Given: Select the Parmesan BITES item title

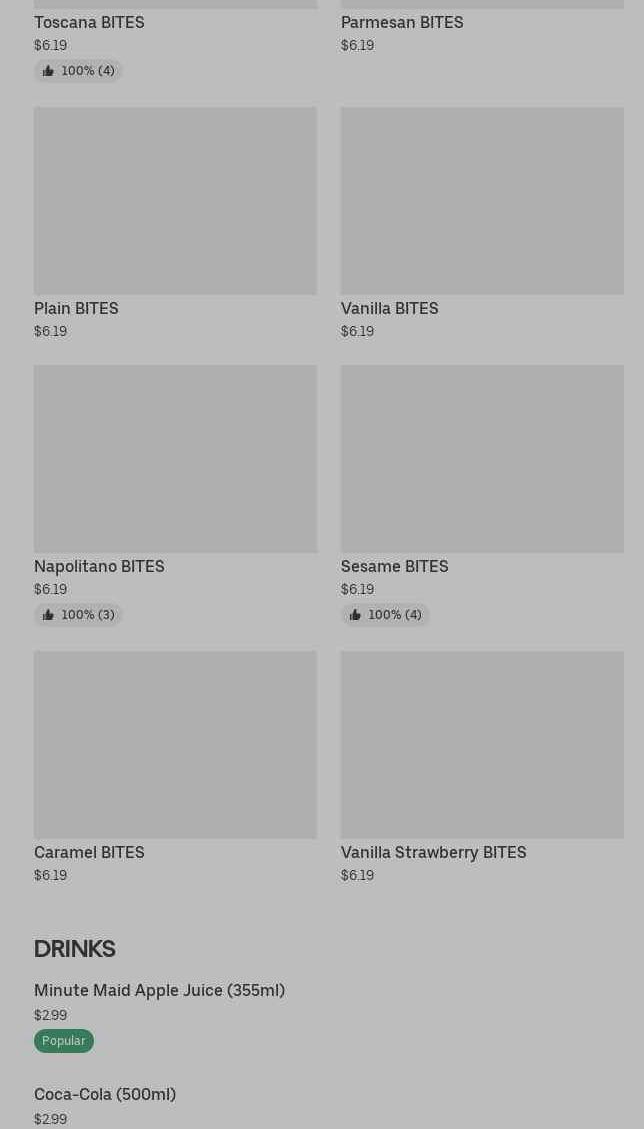Looking at the screenshot, I should pyautogui.click(x=402, y=22).
